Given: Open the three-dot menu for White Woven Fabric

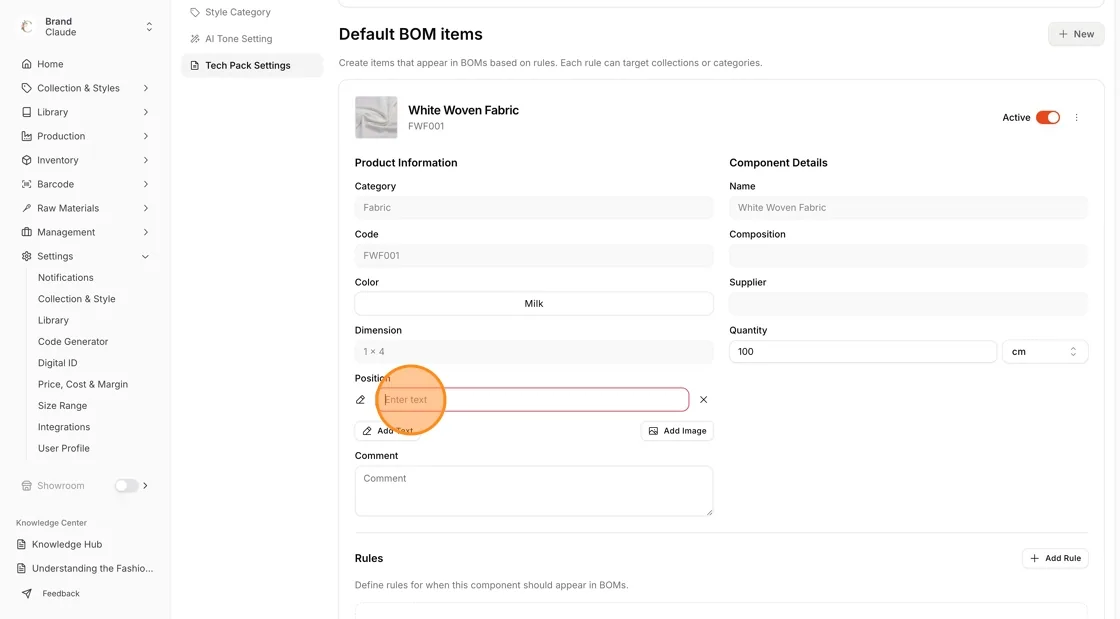Looking at the screenshot, I should pyautogui.click(x=1076, y=117).
